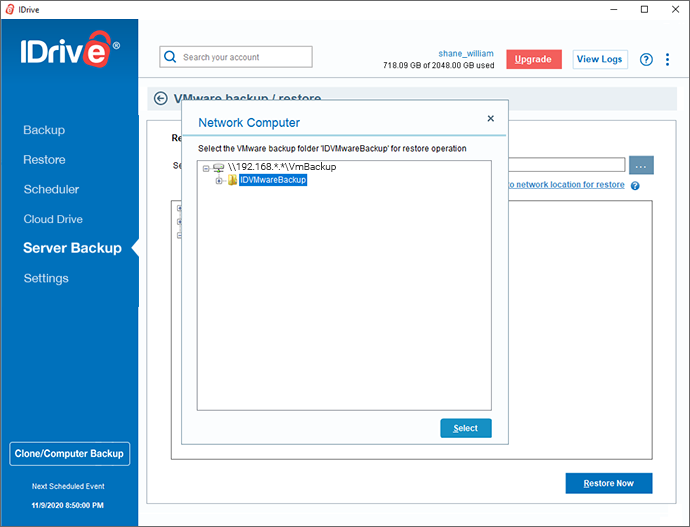Click the IDrive logo in sidebar
Image resolution: width=690 pixels, height=527 pixels.
point(70,49)
